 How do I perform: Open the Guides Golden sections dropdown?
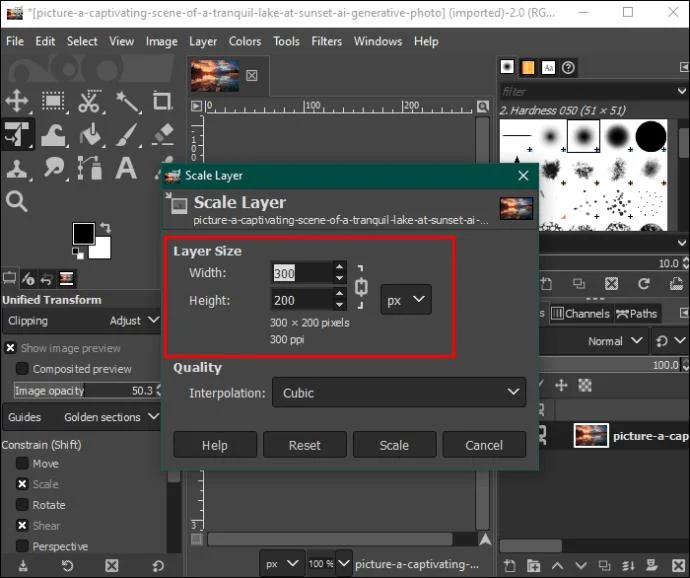click(x=83, y=416)
